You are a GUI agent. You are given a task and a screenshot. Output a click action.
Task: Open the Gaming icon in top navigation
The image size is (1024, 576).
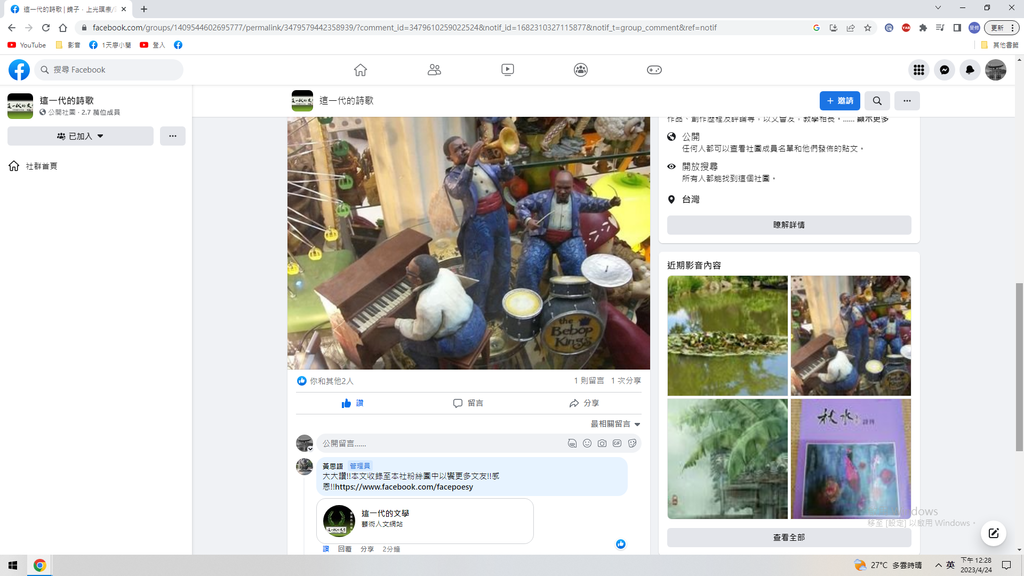tap(654, 70)
